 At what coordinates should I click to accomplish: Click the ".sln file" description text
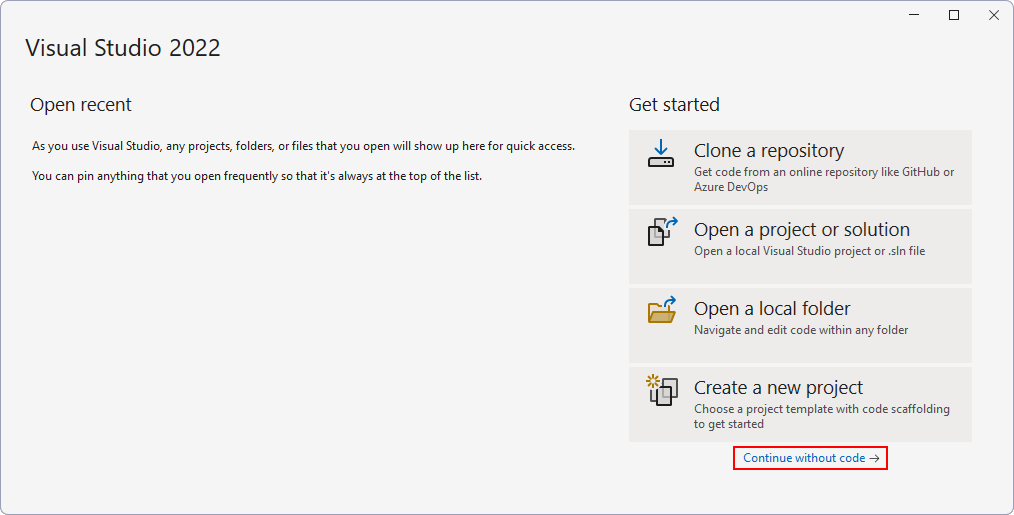tap(809, 251)
